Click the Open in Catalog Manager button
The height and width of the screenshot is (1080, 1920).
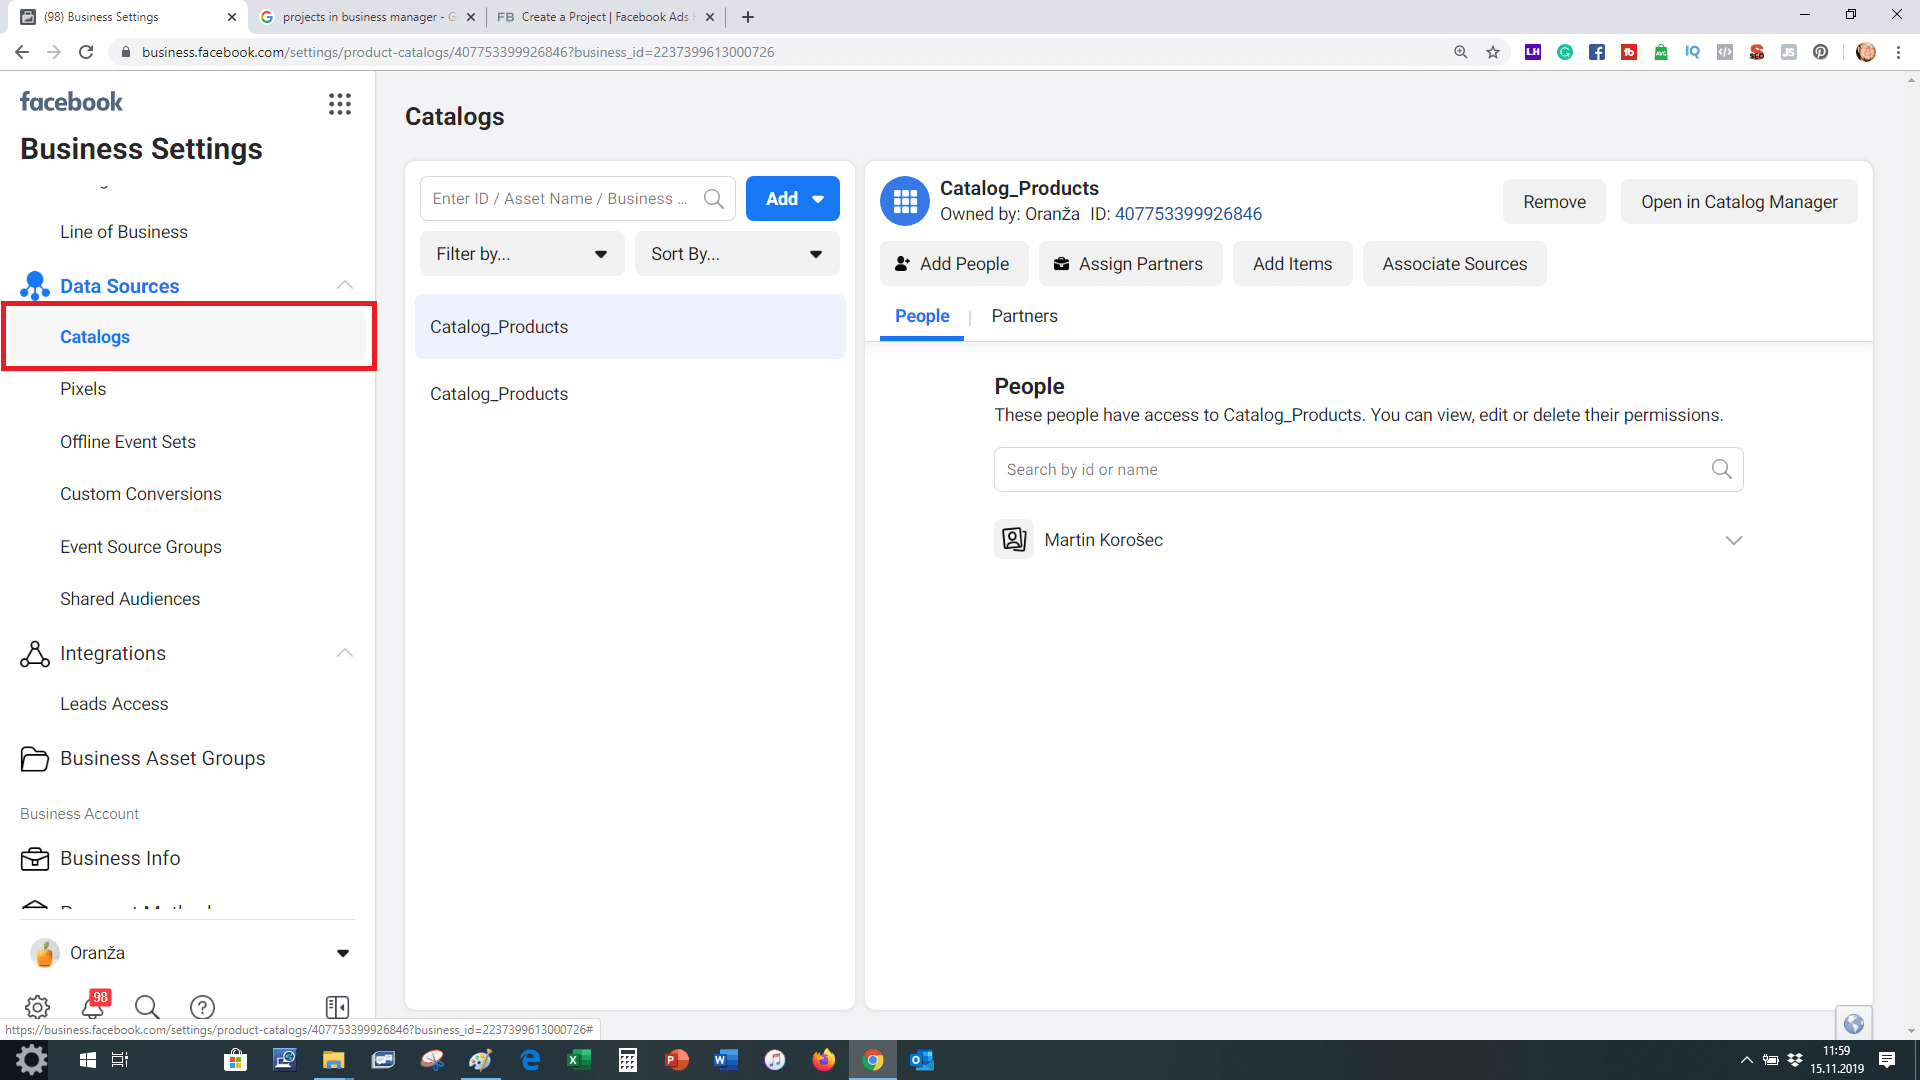pos(1738,202)
